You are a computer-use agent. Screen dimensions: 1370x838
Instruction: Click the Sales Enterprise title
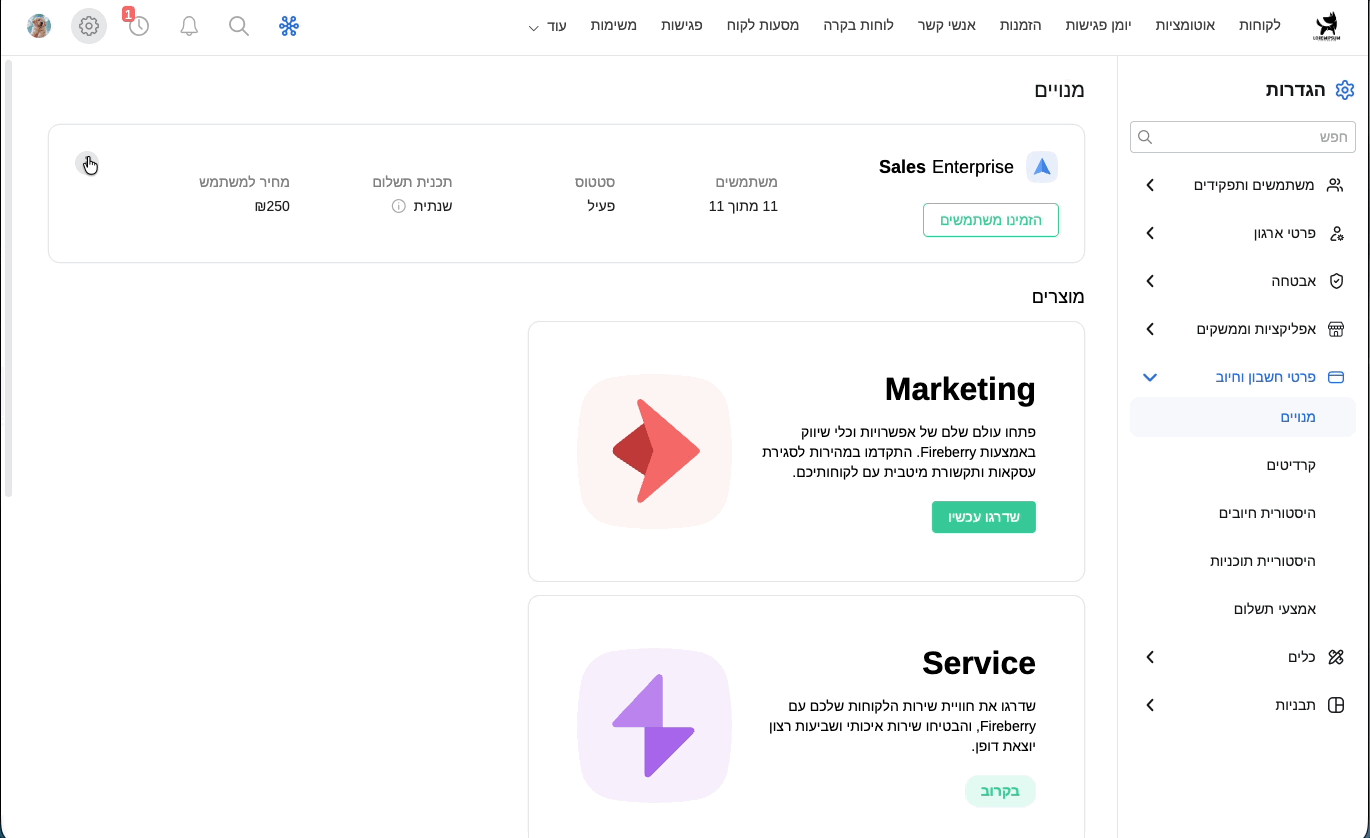click(946, 167)
